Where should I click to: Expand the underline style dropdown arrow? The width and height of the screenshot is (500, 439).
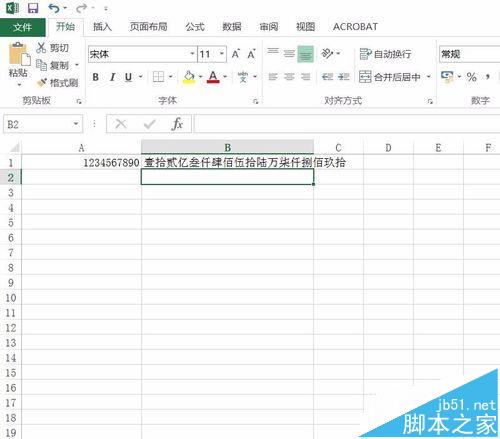tap(141, 77)
